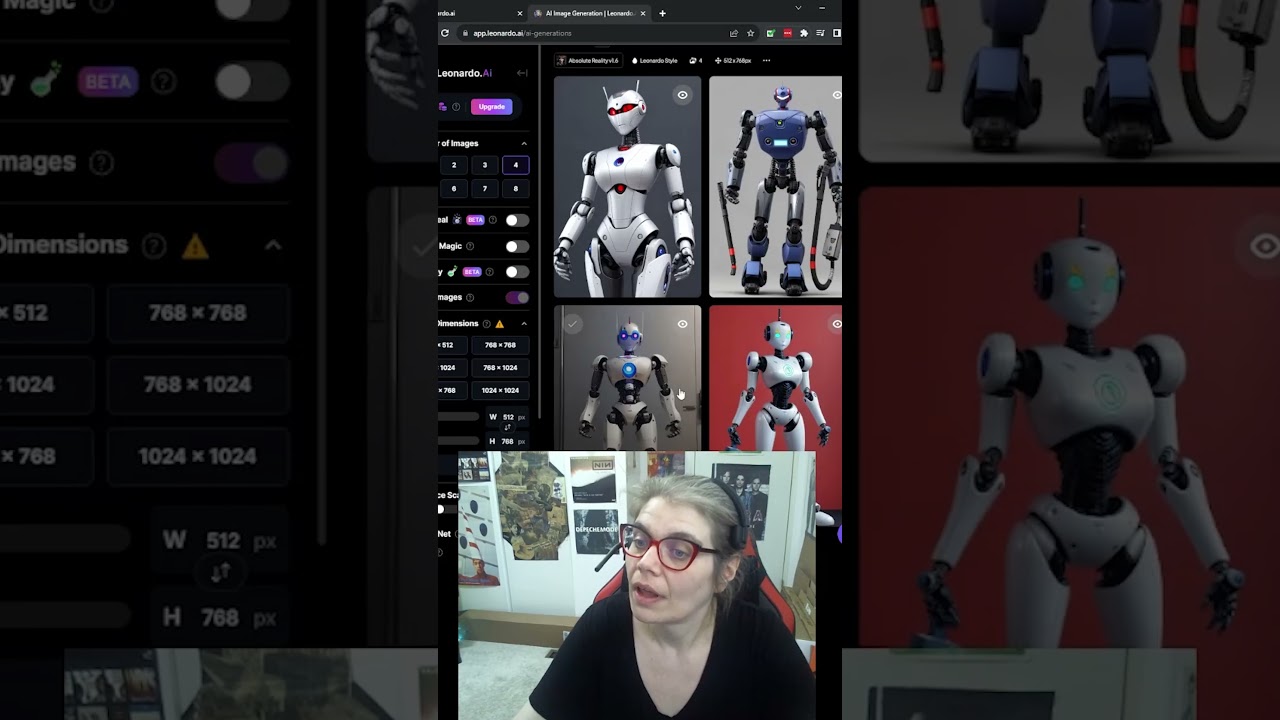Set number of images to 6

pos(454,188)
